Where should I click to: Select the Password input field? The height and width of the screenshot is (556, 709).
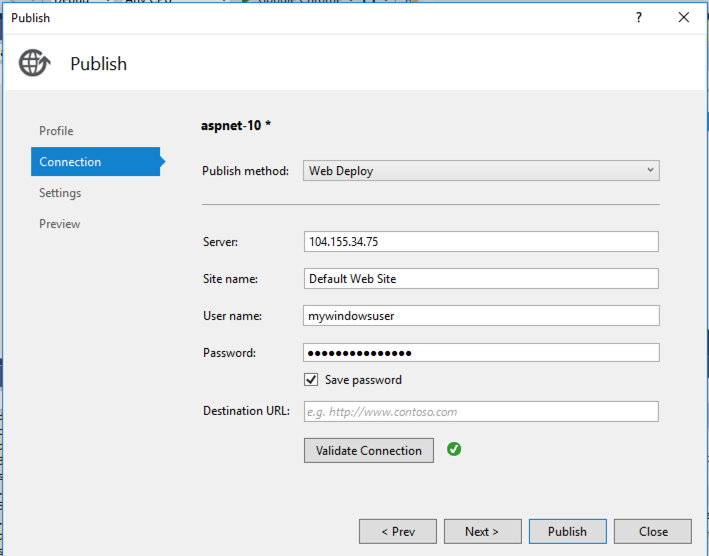tap(481, 353)
